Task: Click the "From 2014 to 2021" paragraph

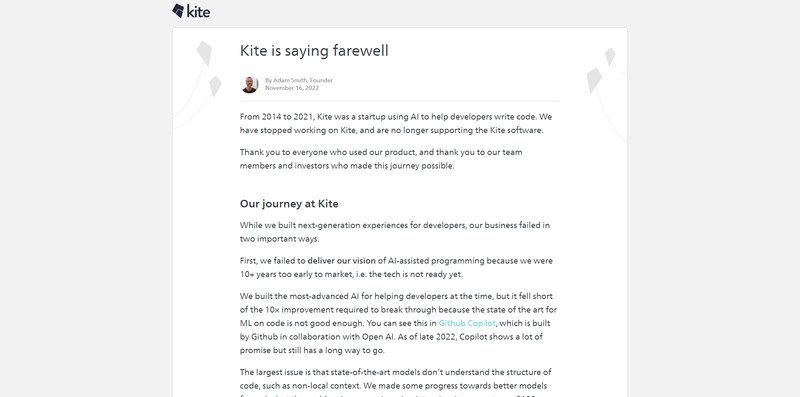Action: pyautogui.click(x=396, y=123)
